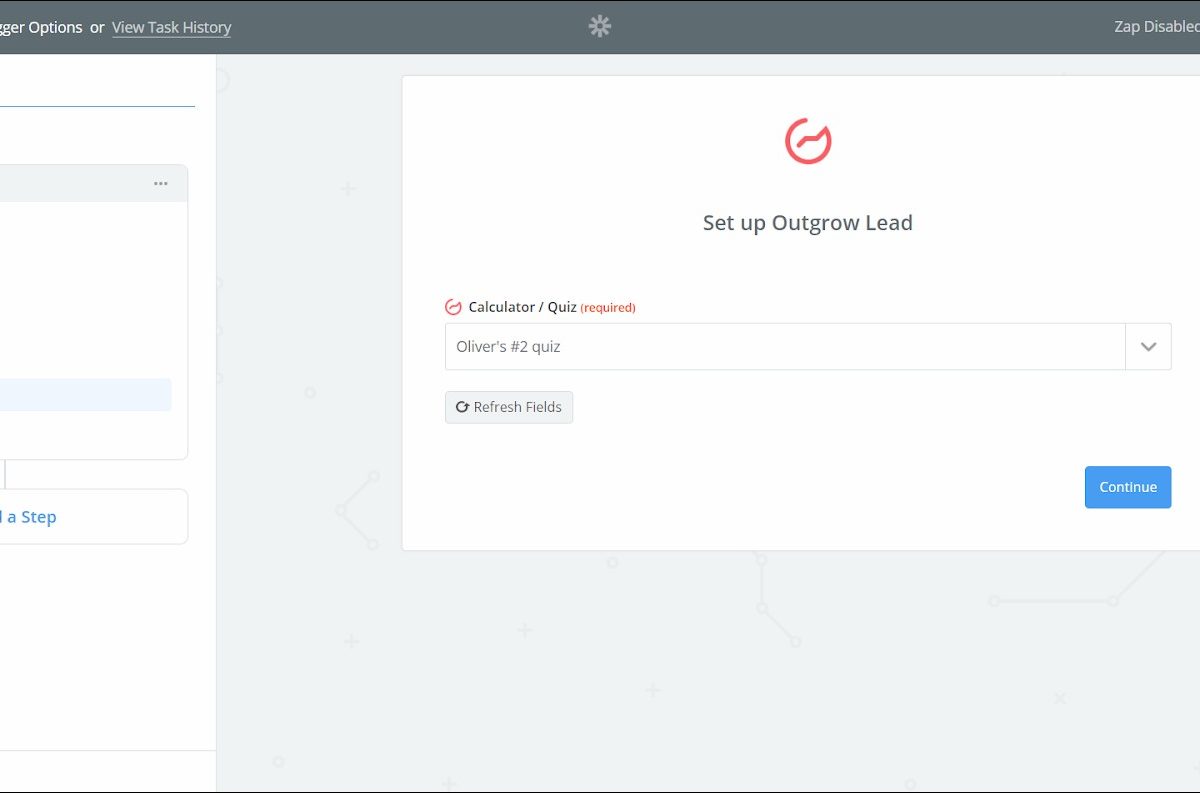Open the three-dot menu on step card
The image size is (1200, 793).
[161, 184]
